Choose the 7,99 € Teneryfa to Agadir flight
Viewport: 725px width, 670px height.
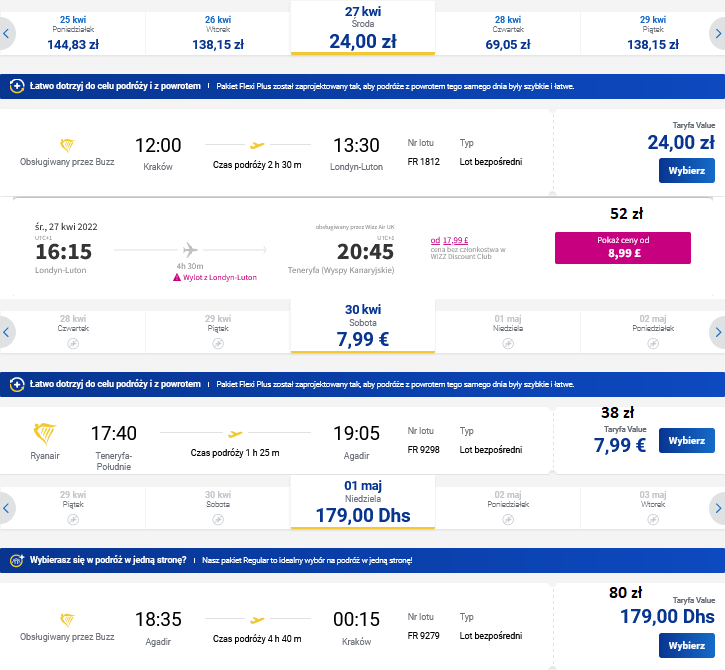click(x=687, y=441)
